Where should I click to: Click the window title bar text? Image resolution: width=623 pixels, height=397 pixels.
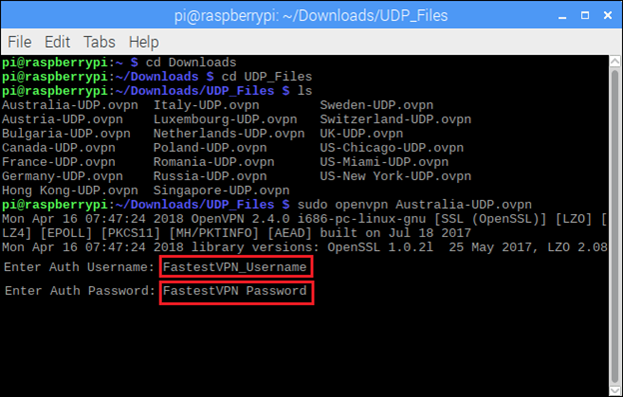click(311, 15)
